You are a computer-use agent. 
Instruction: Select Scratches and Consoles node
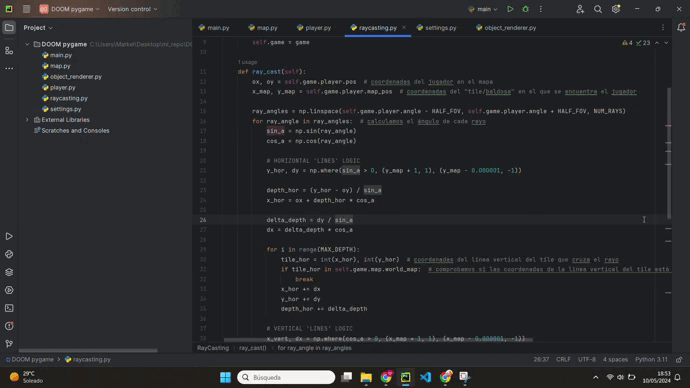[72, 131]
